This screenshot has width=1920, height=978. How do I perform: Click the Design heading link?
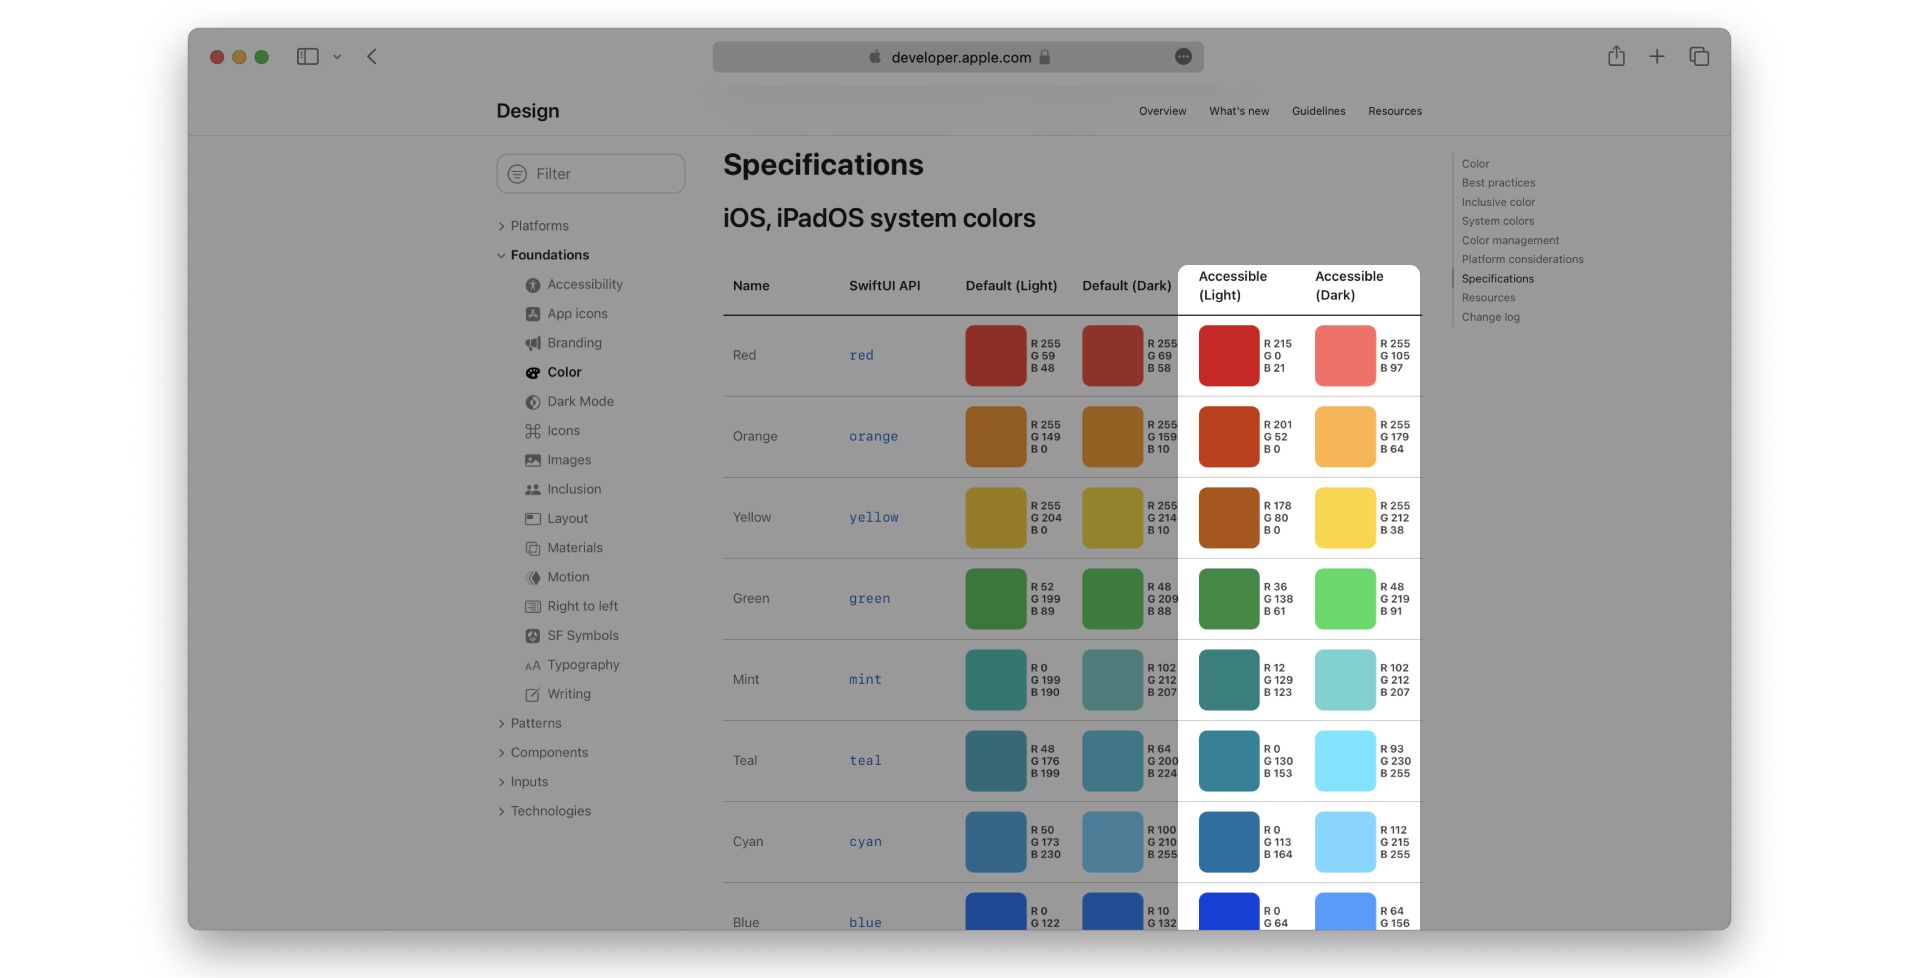tap(528, 111)
